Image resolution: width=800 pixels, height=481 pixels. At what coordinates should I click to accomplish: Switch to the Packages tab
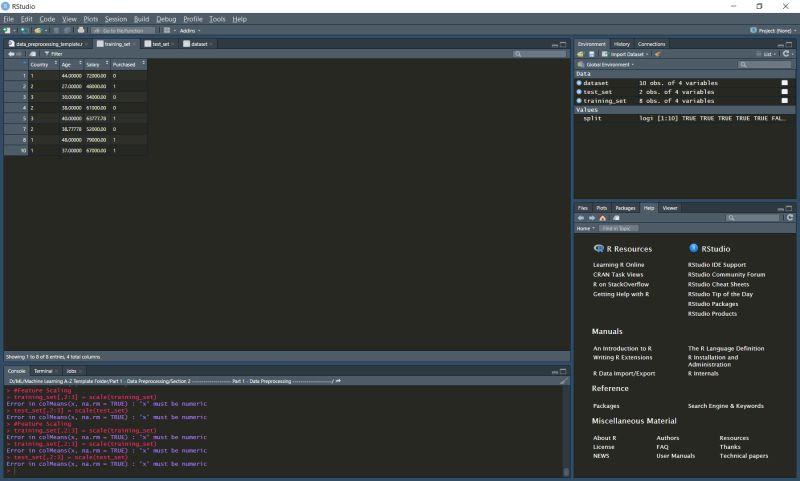[x=625, y=208]
